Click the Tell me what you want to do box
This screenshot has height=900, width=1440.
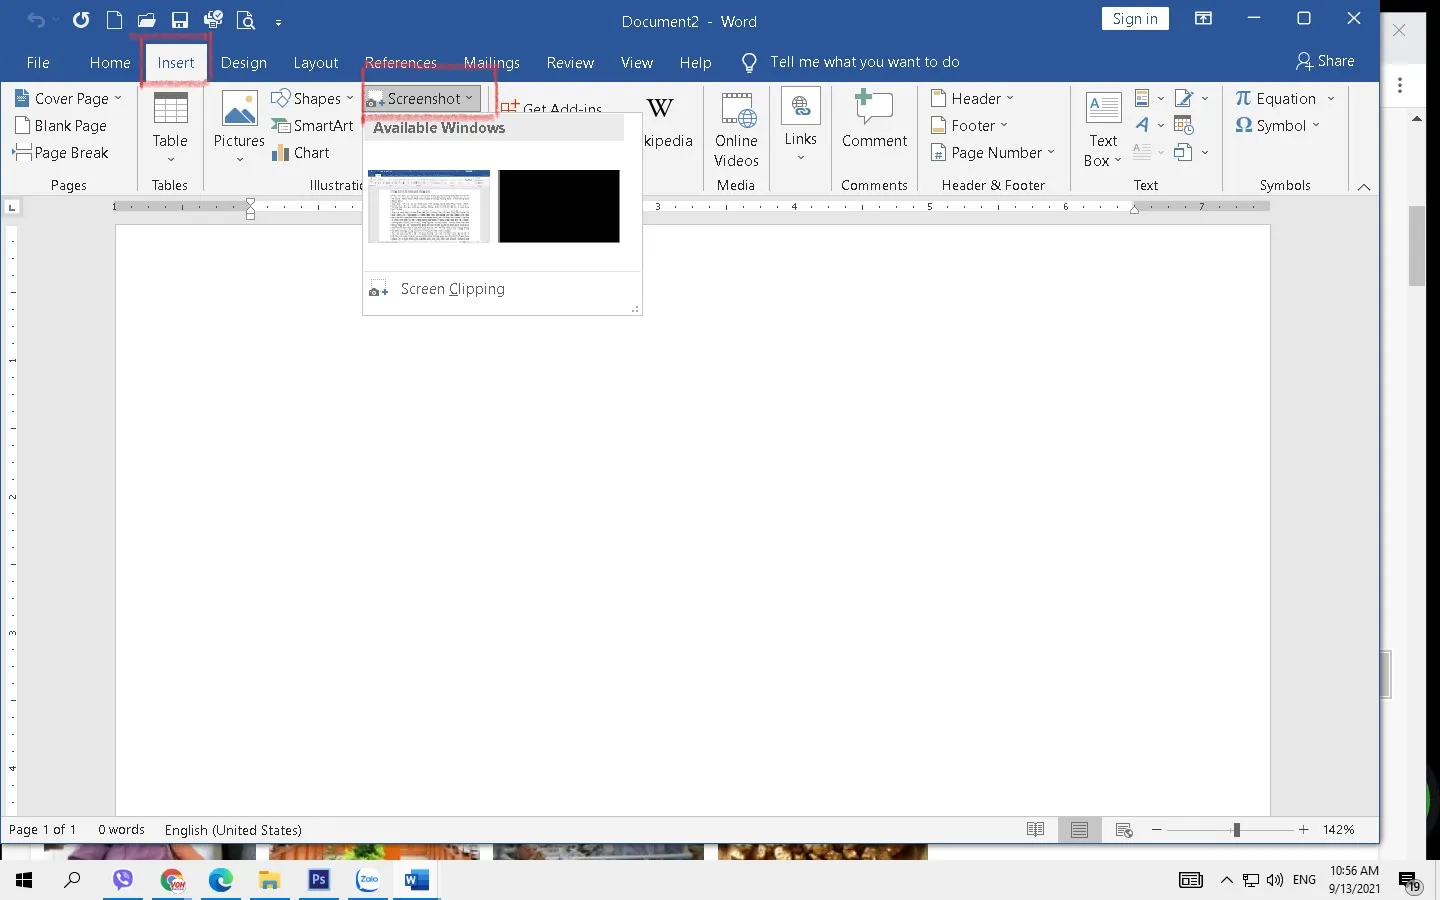864,62
